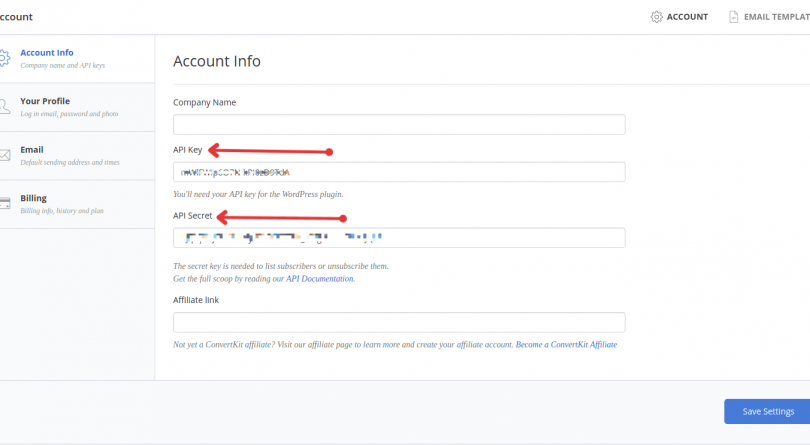Open the EMAIL TEMPLATES tab

click(770, 17)
